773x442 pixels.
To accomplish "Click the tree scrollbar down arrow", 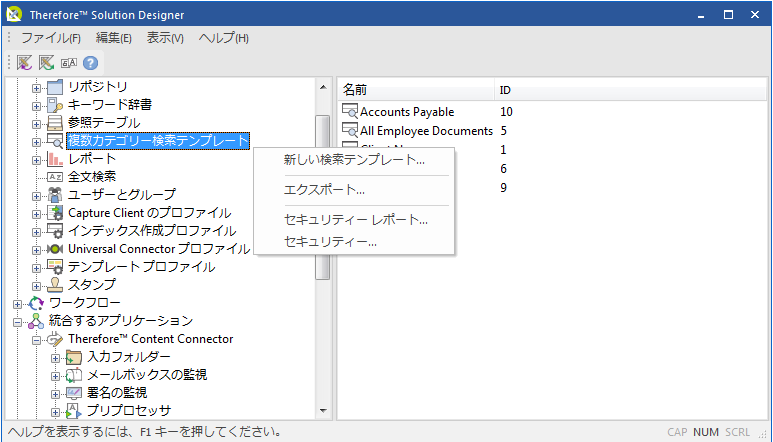I will pyautogui.click(x=322, y=410).
